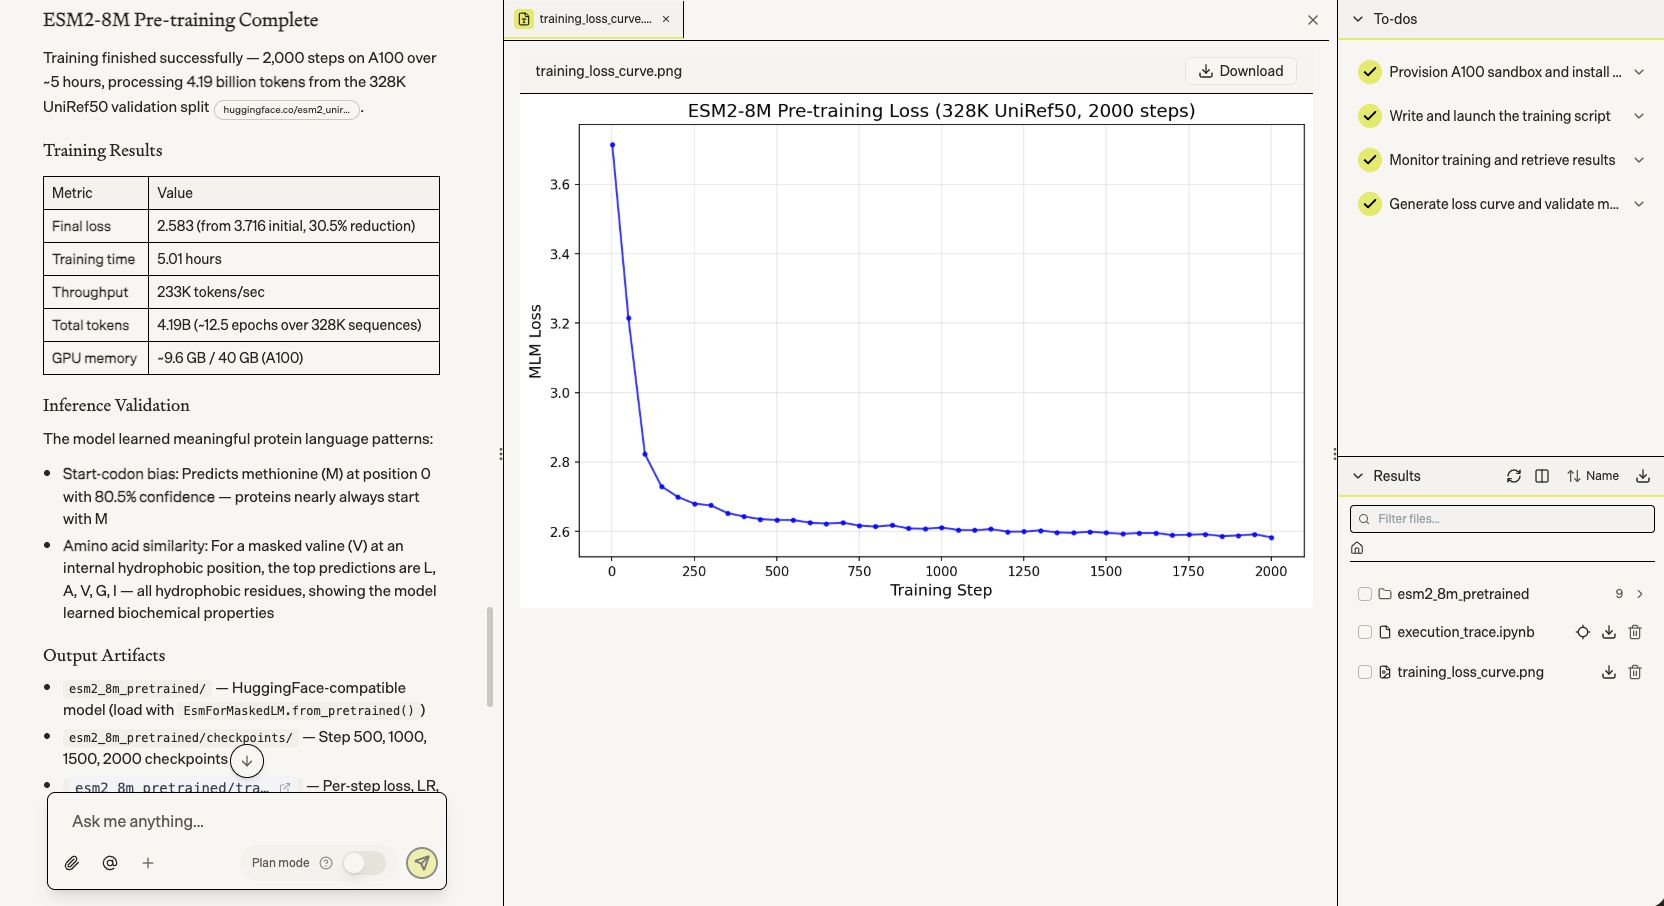Viewport: 1664px width, 906px height.
Task: Download execution_trace.ipynb file
Action: pyautogui.click(x=1609, y=632)
